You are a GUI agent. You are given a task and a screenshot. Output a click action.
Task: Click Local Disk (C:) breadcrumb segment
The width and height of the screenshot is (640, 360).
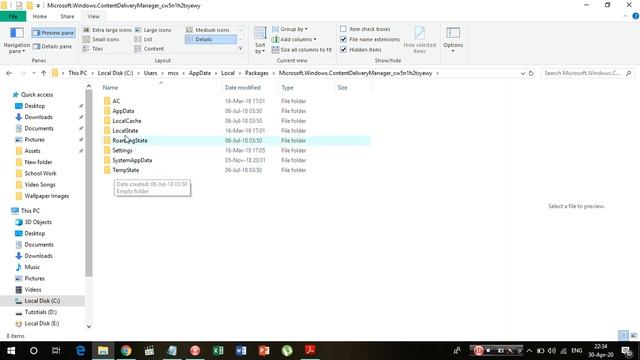(116, 73)
